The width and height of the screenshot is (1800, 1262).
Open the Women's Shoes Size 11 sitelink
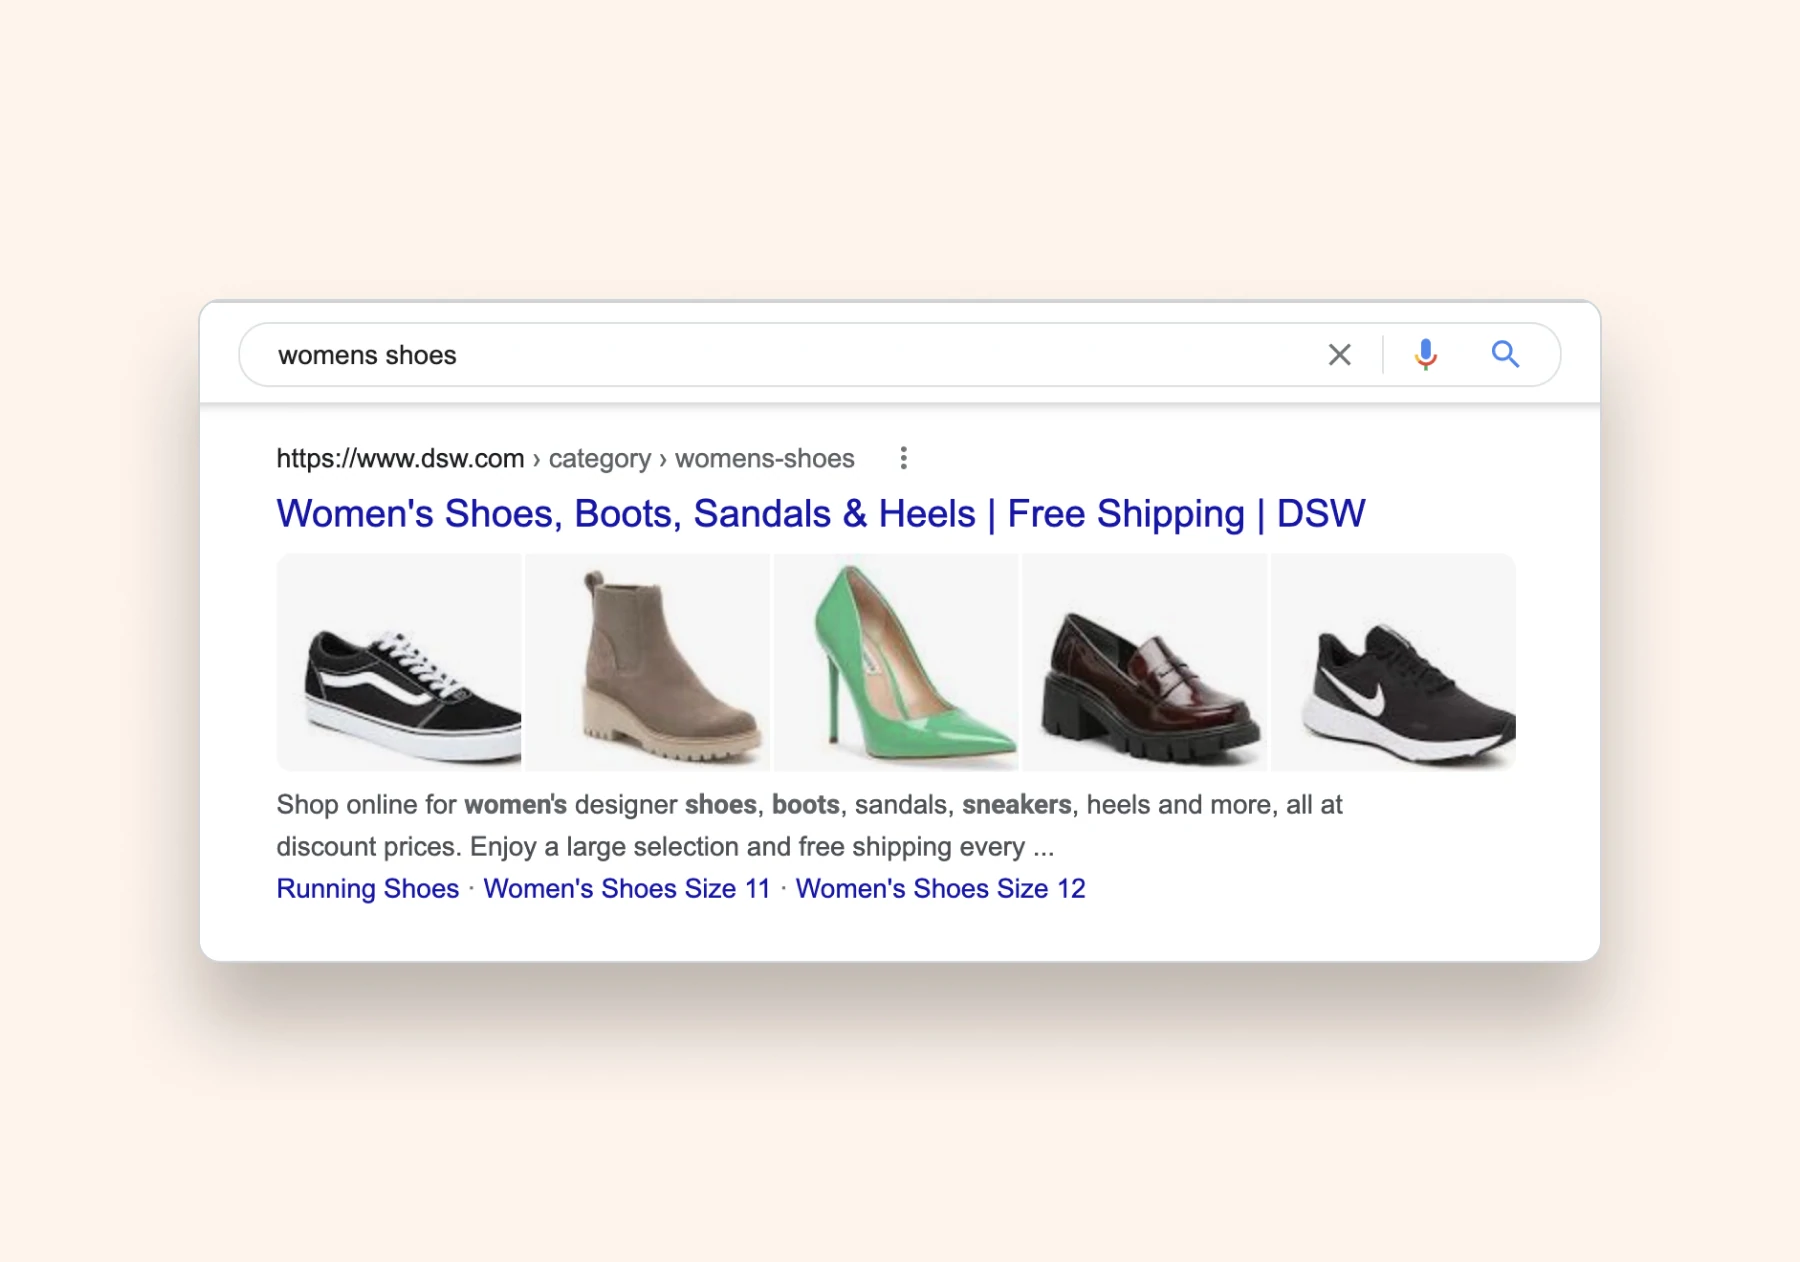(627, 889)
